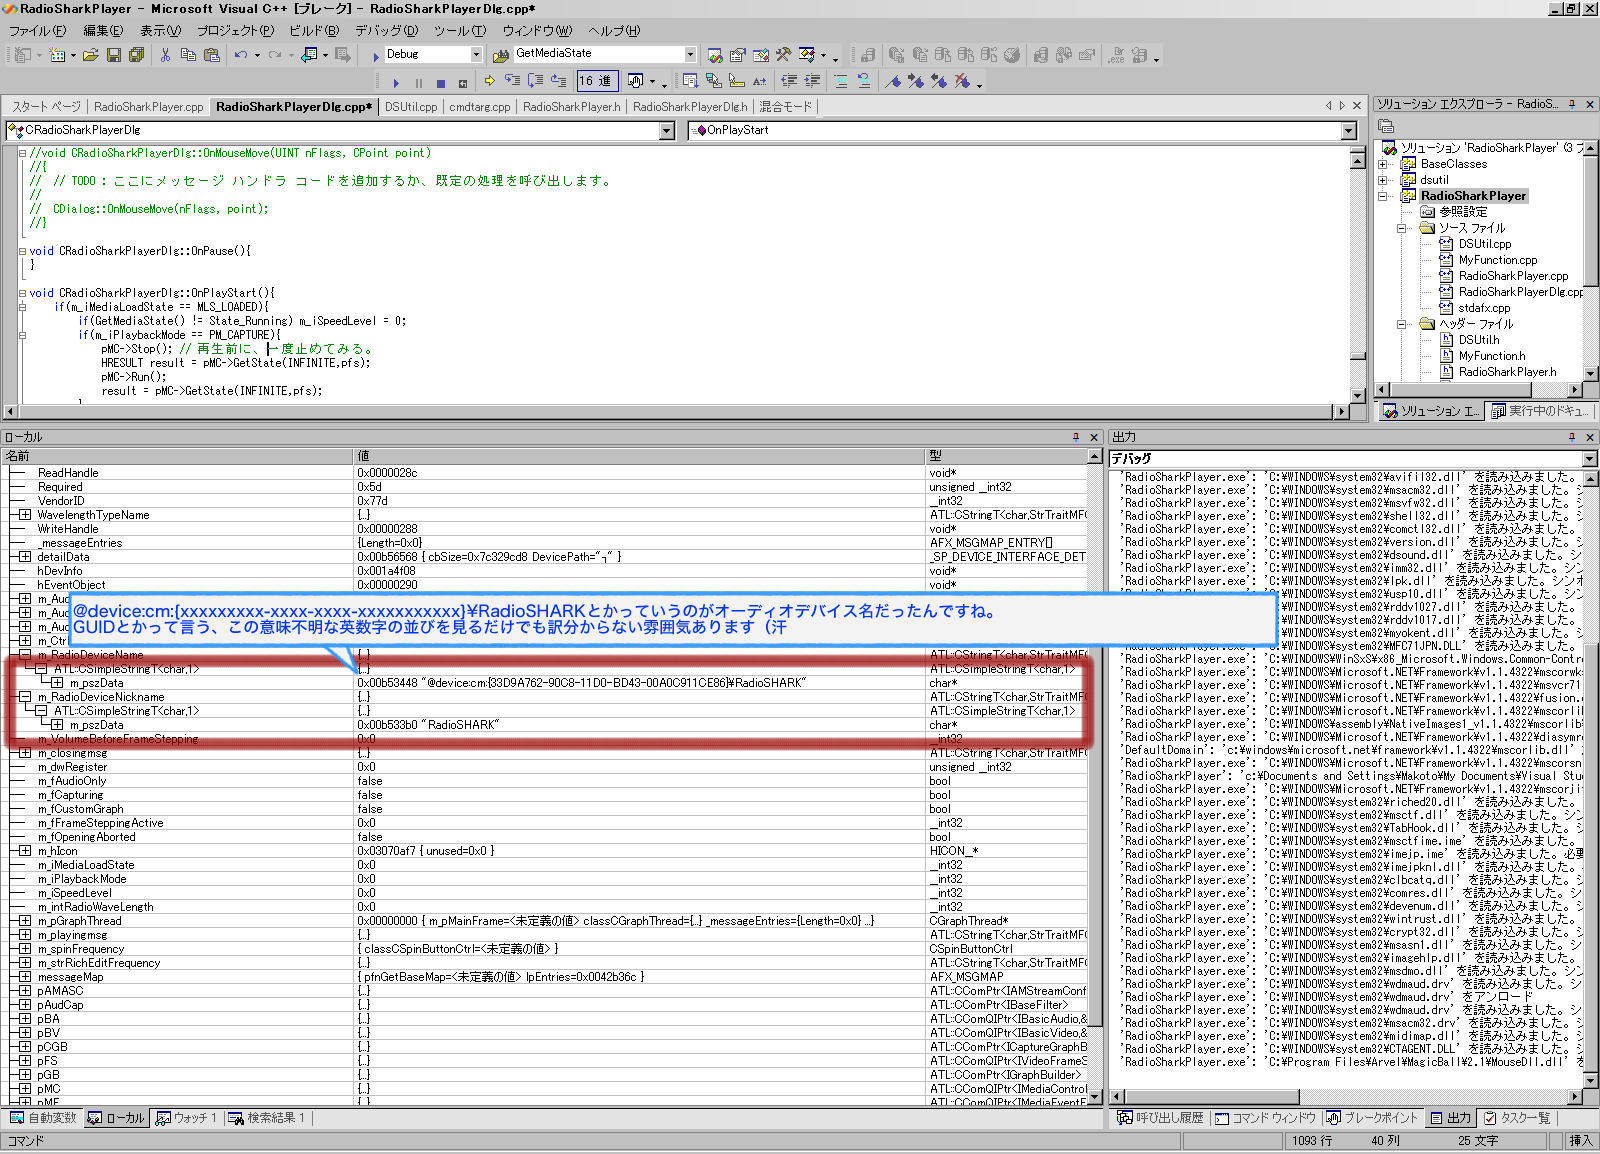Toggle hexadecimal display button
This screenshot has width=1600, height=1154.
coord(597,81)
